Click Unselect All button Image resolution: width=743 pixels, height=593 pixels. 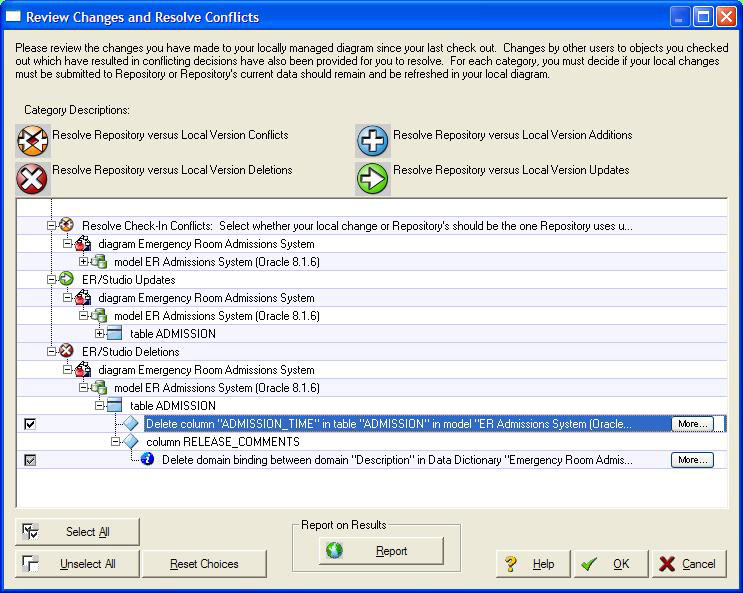pyautogui.click(x=77, y=564)
